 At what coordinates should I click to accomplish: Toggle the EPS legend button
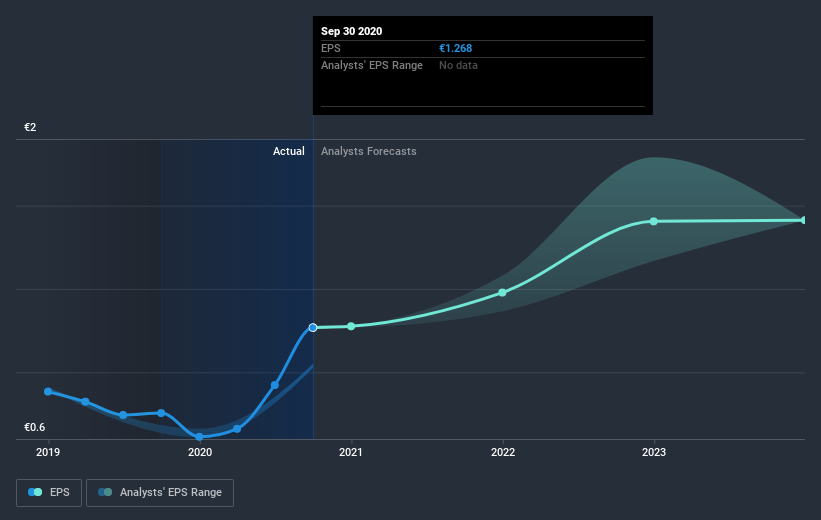click(49, 492)
